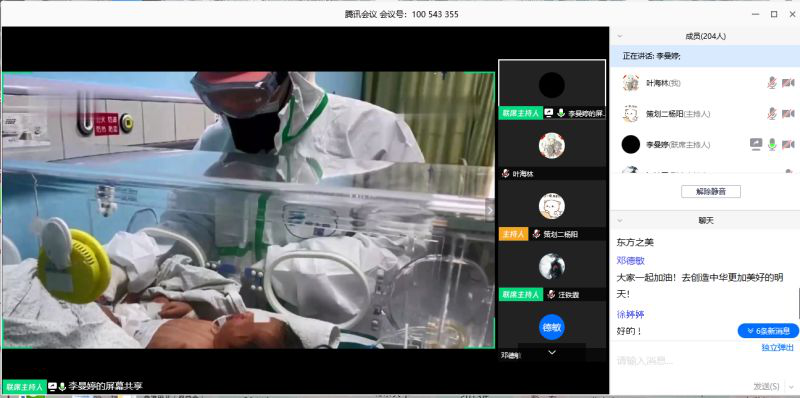Hide the participant strip with the side arrow
This screenshot has width=800, height=398.
[490, 210]
